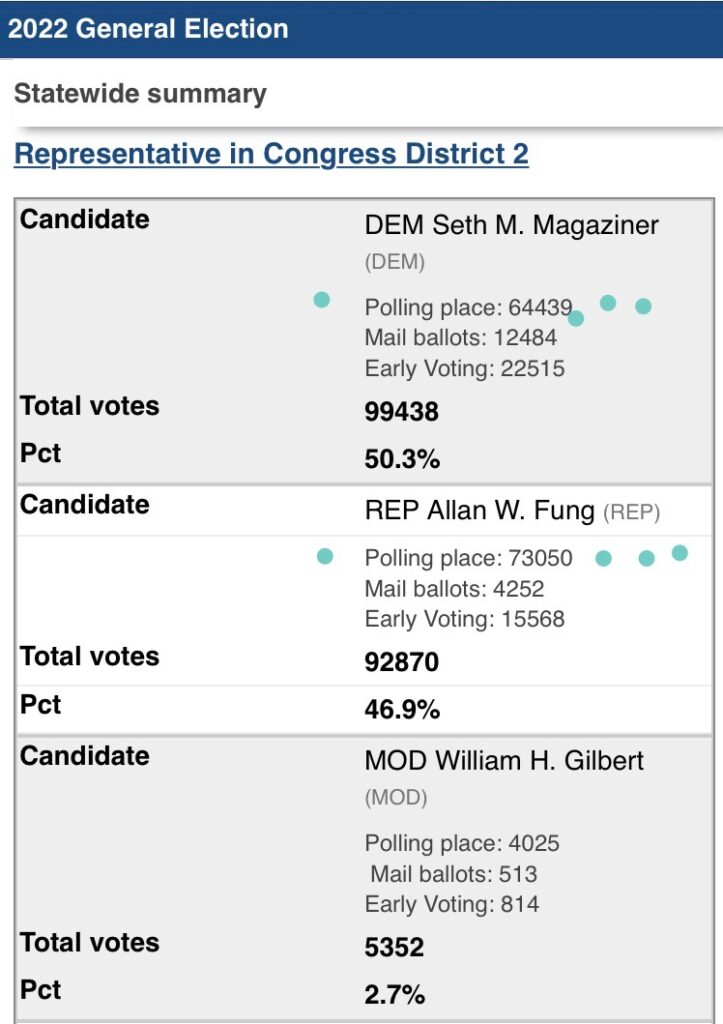The height and width of the screenshot is (1024, 723).
Task: Click the 46.9% percentage value
Action: [x=402, y=709]
